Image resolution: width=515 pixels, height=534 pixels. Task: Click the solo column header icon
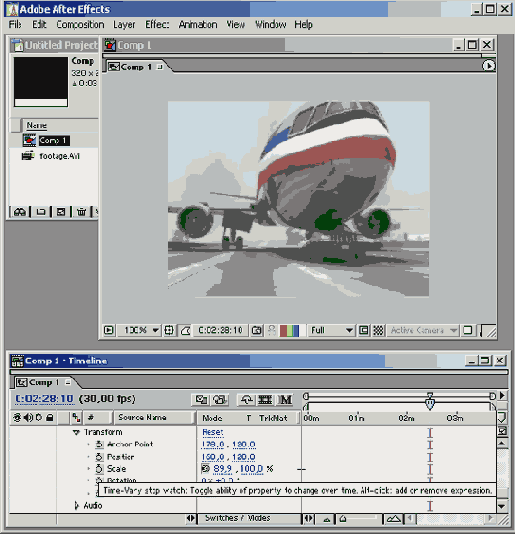tap(39, 417)
